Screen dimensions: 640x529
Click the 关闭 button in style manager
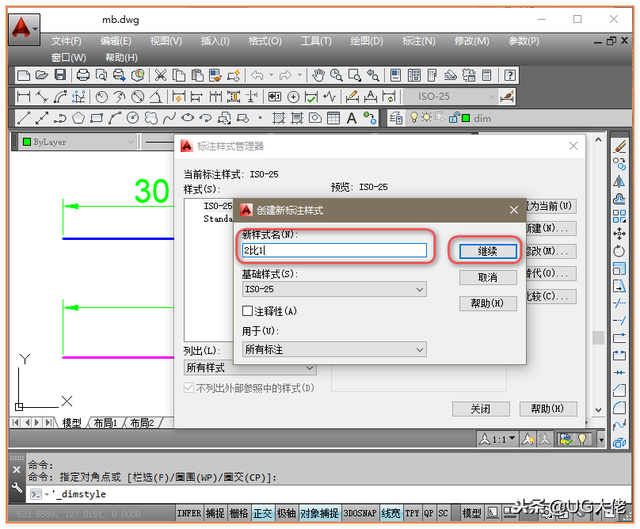pyautogui.click(x=481, y=409)
